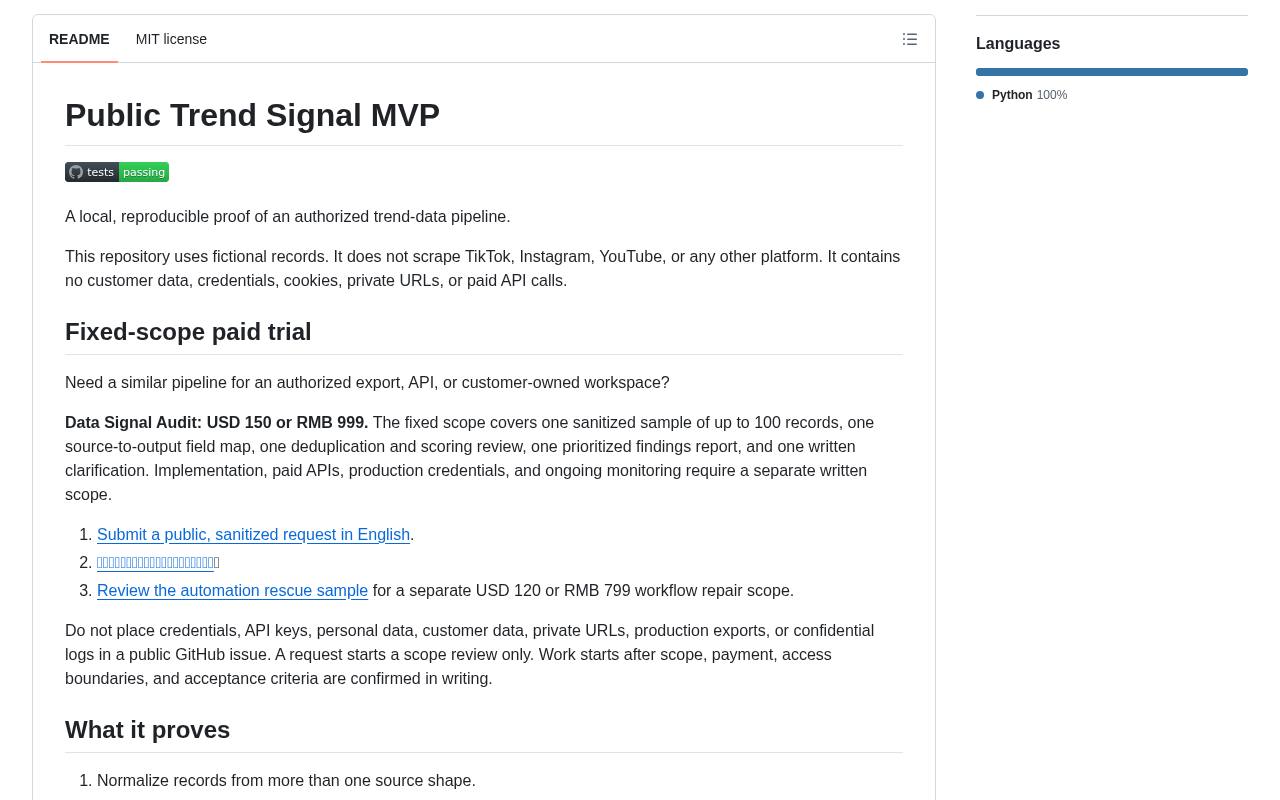Click the blue Languages progress bar

coord(1112,72)
